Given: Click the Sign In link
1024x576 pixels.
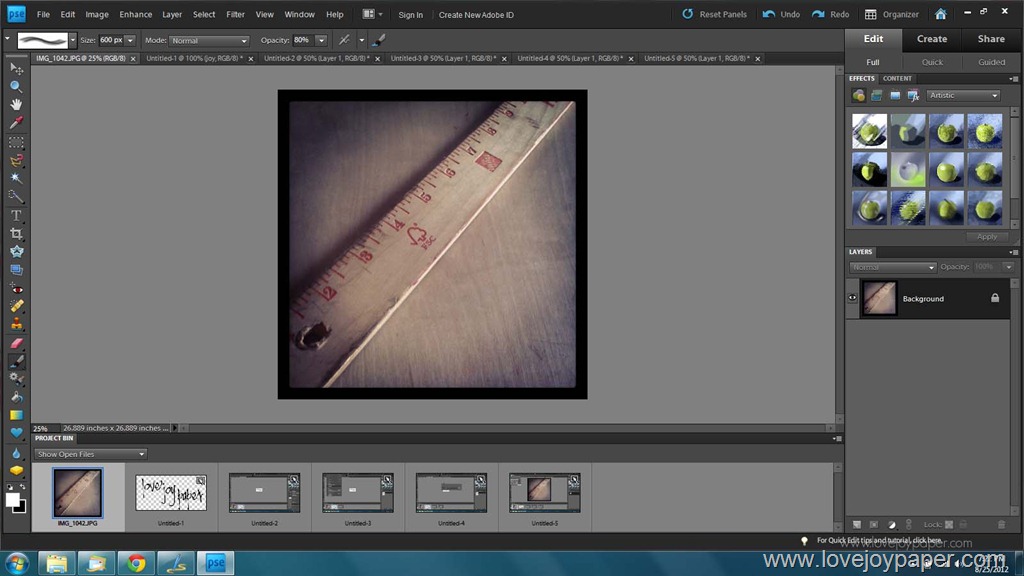Looking at the screenshot, I should pyautogui.click(x=411, y=14).
